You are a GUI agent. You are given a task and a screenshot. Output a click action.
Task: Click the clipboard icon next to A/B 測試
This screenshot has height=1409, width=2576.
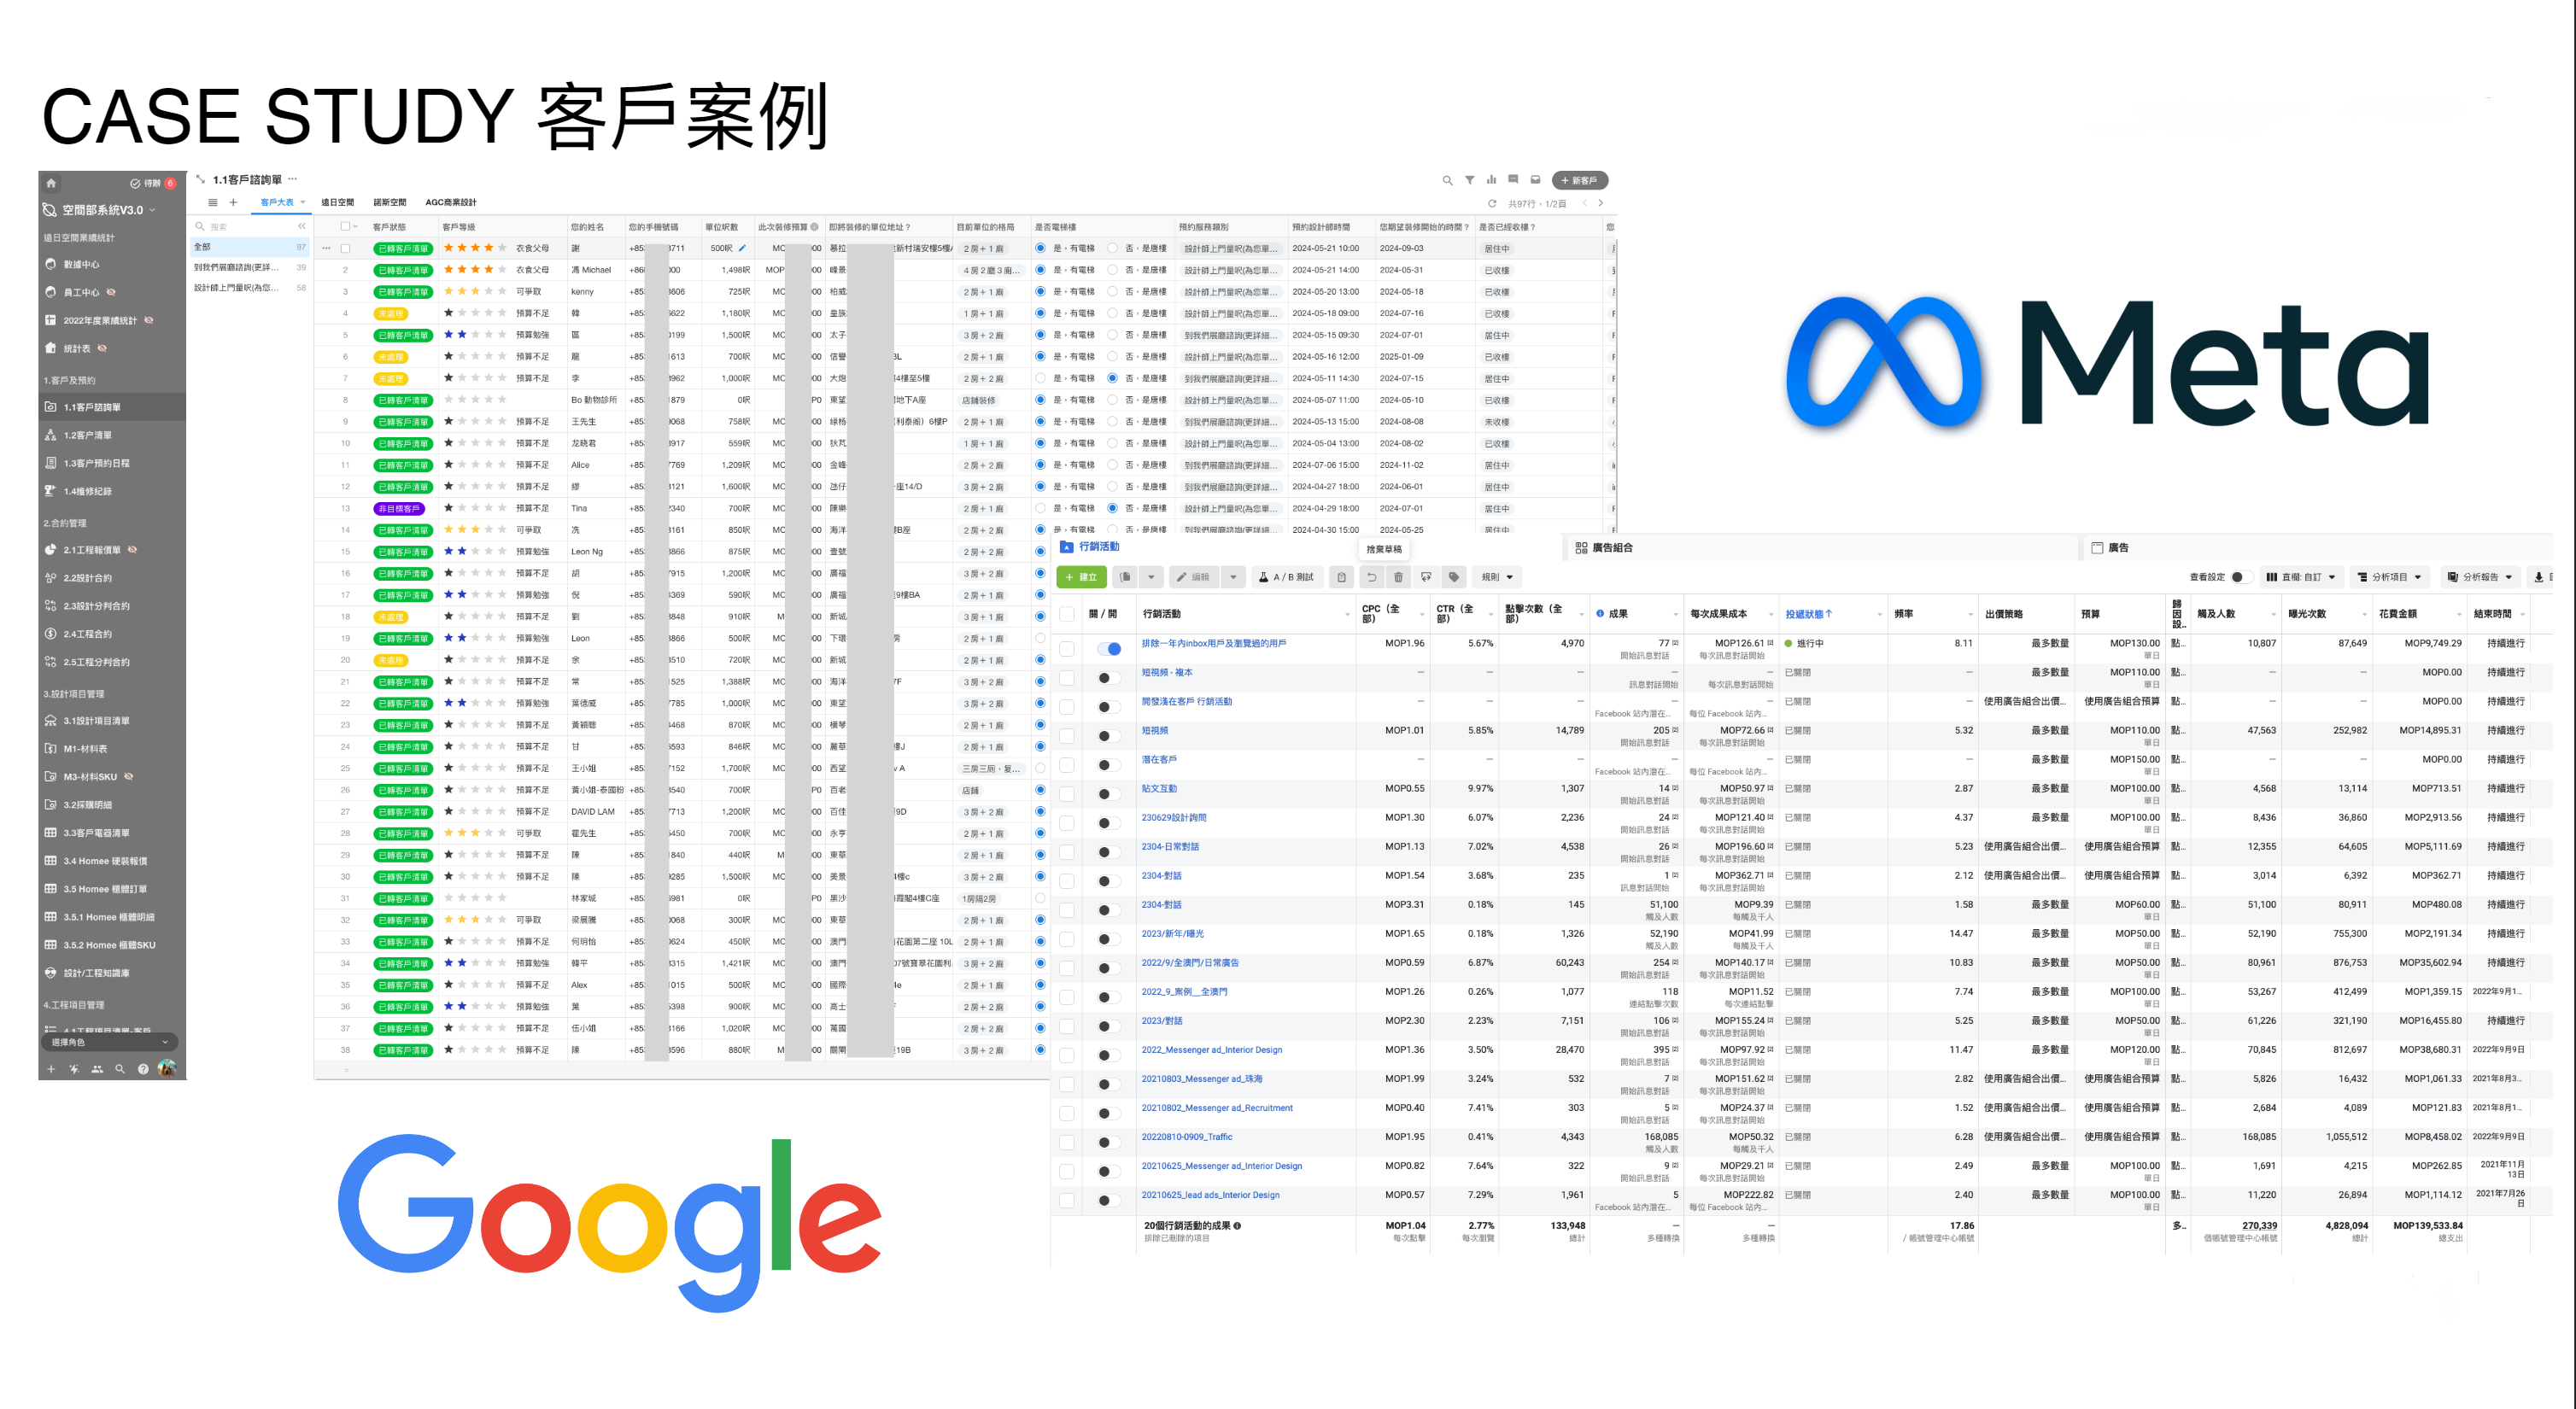1342,577
